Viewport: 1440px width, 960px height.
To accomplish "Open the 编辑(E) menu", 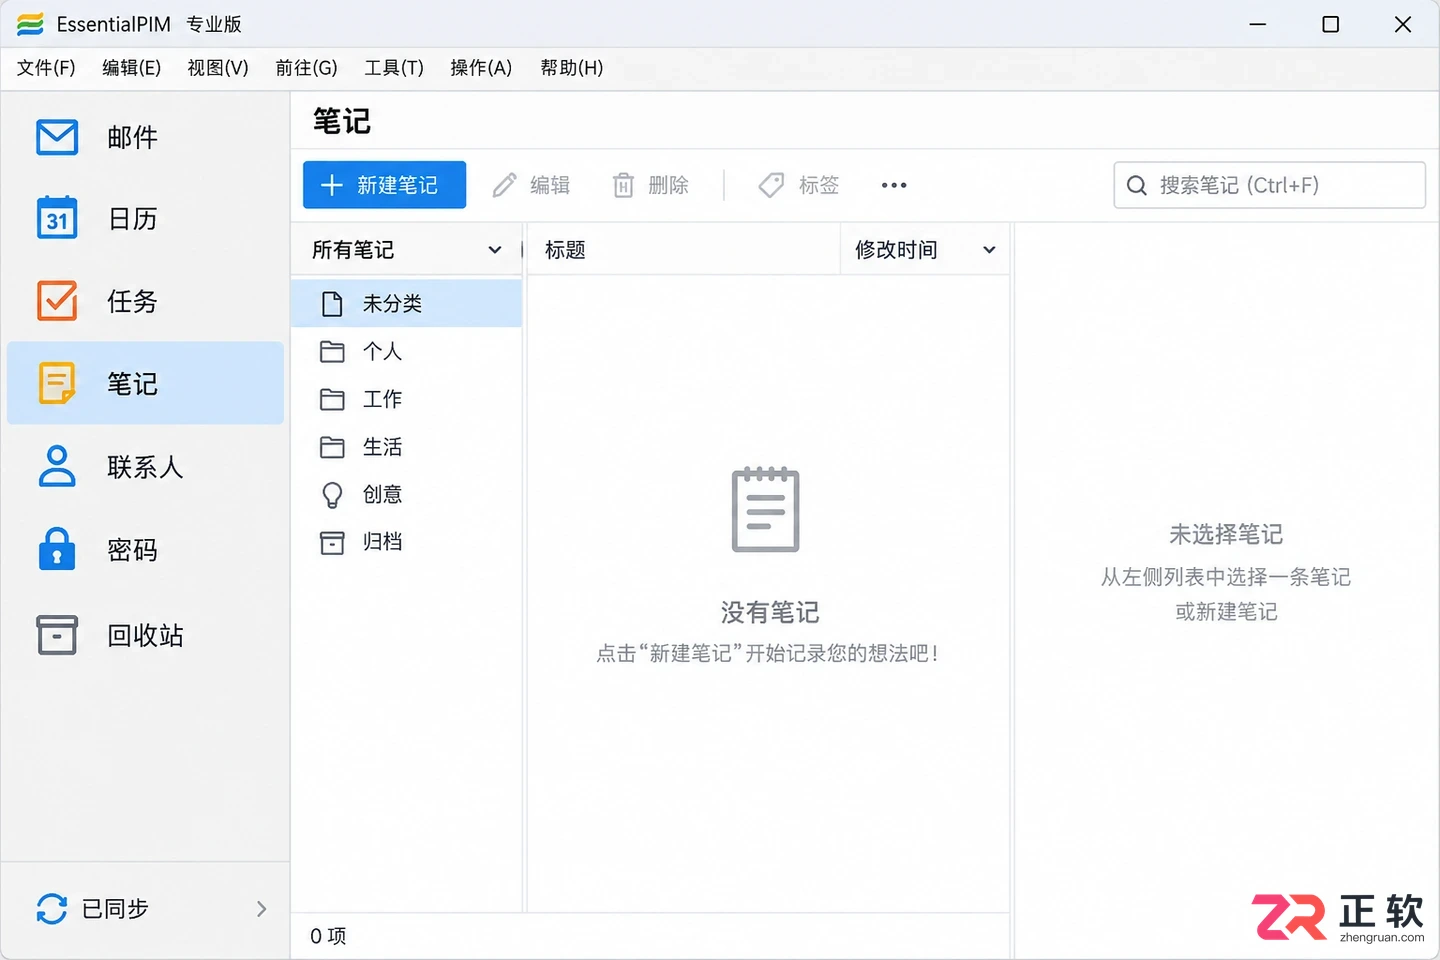I will (131, 68).
